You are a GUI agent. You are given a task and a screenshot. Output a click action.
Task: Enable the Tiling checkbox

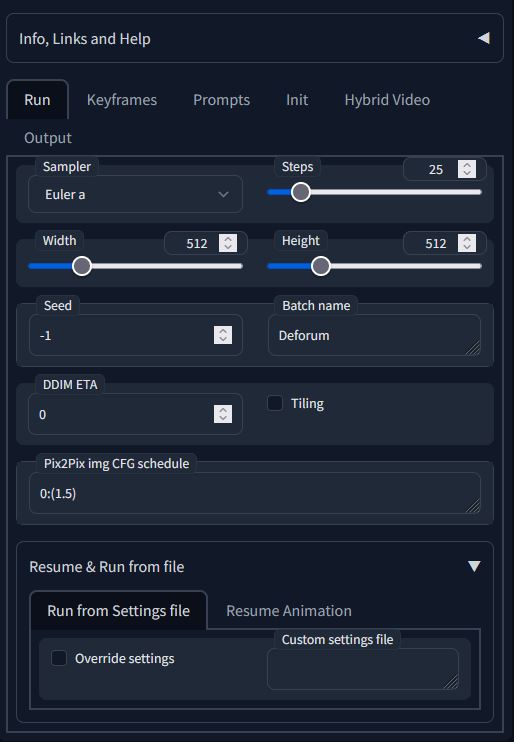click(x=275, y=403)
